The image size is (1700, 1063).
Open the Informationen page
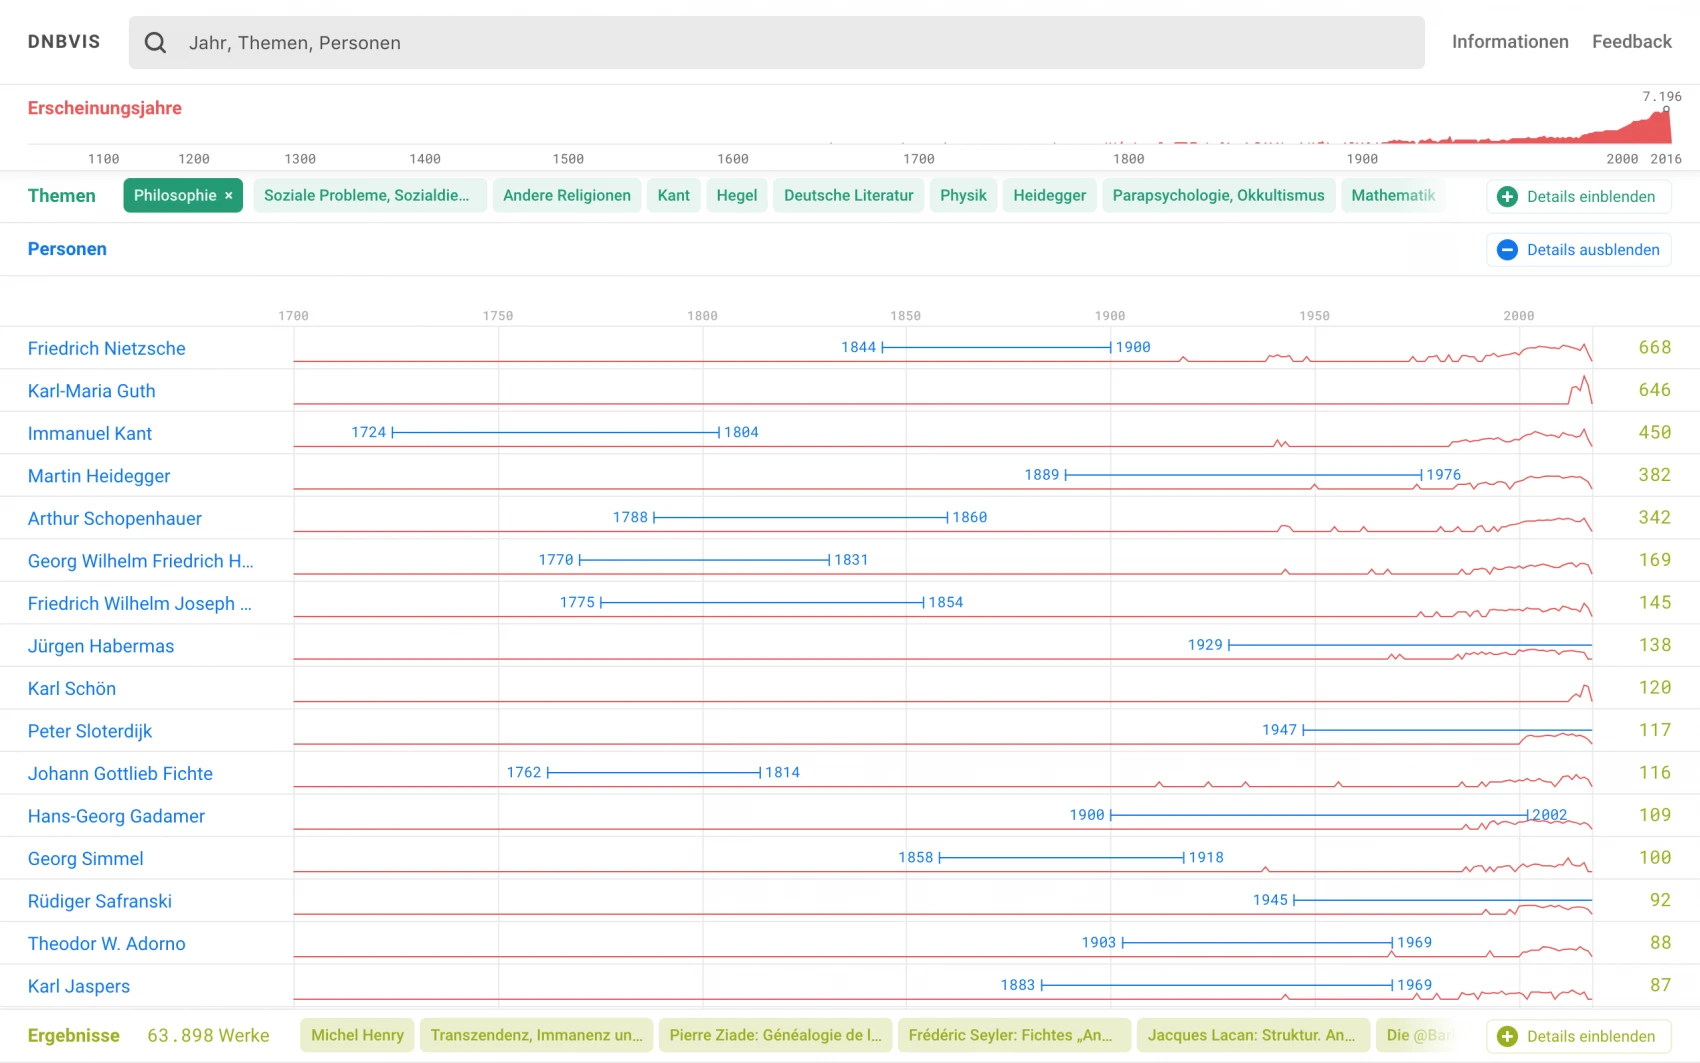pos(1509,42)
